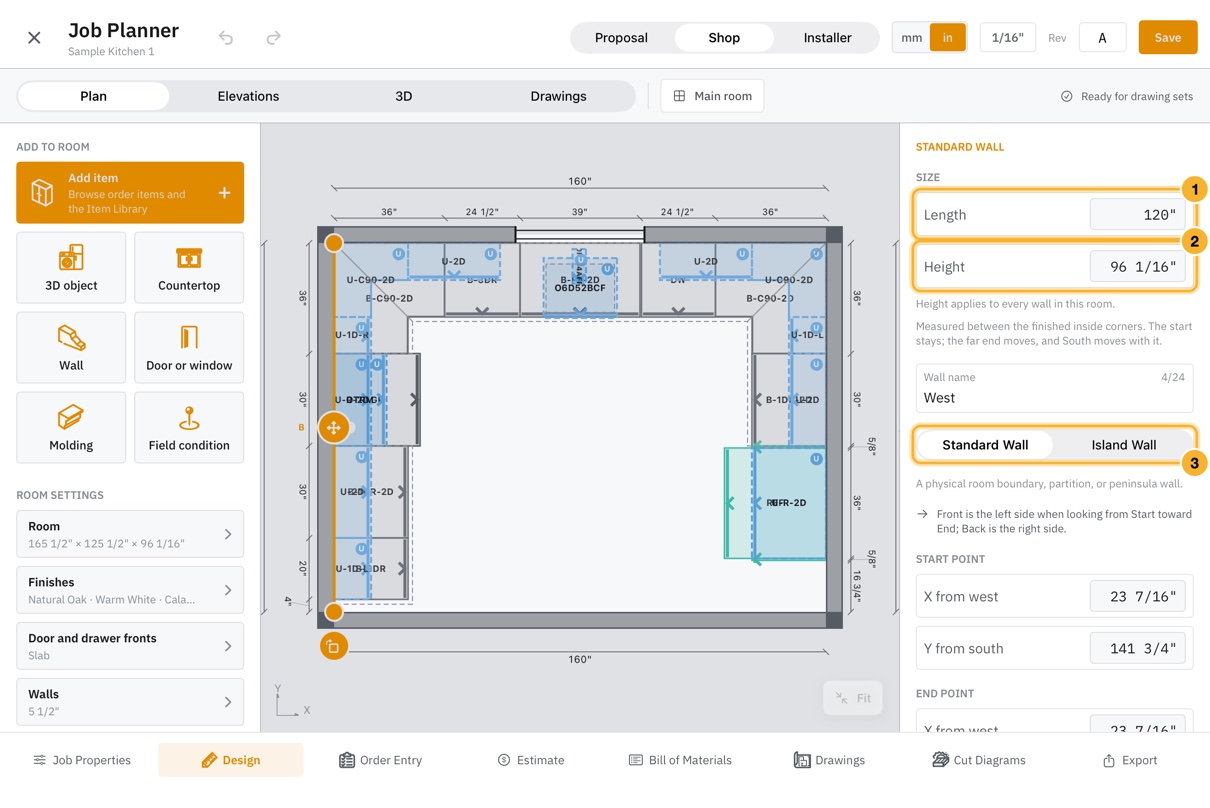Save the job plan
1210x808 pixels.
1167,38
